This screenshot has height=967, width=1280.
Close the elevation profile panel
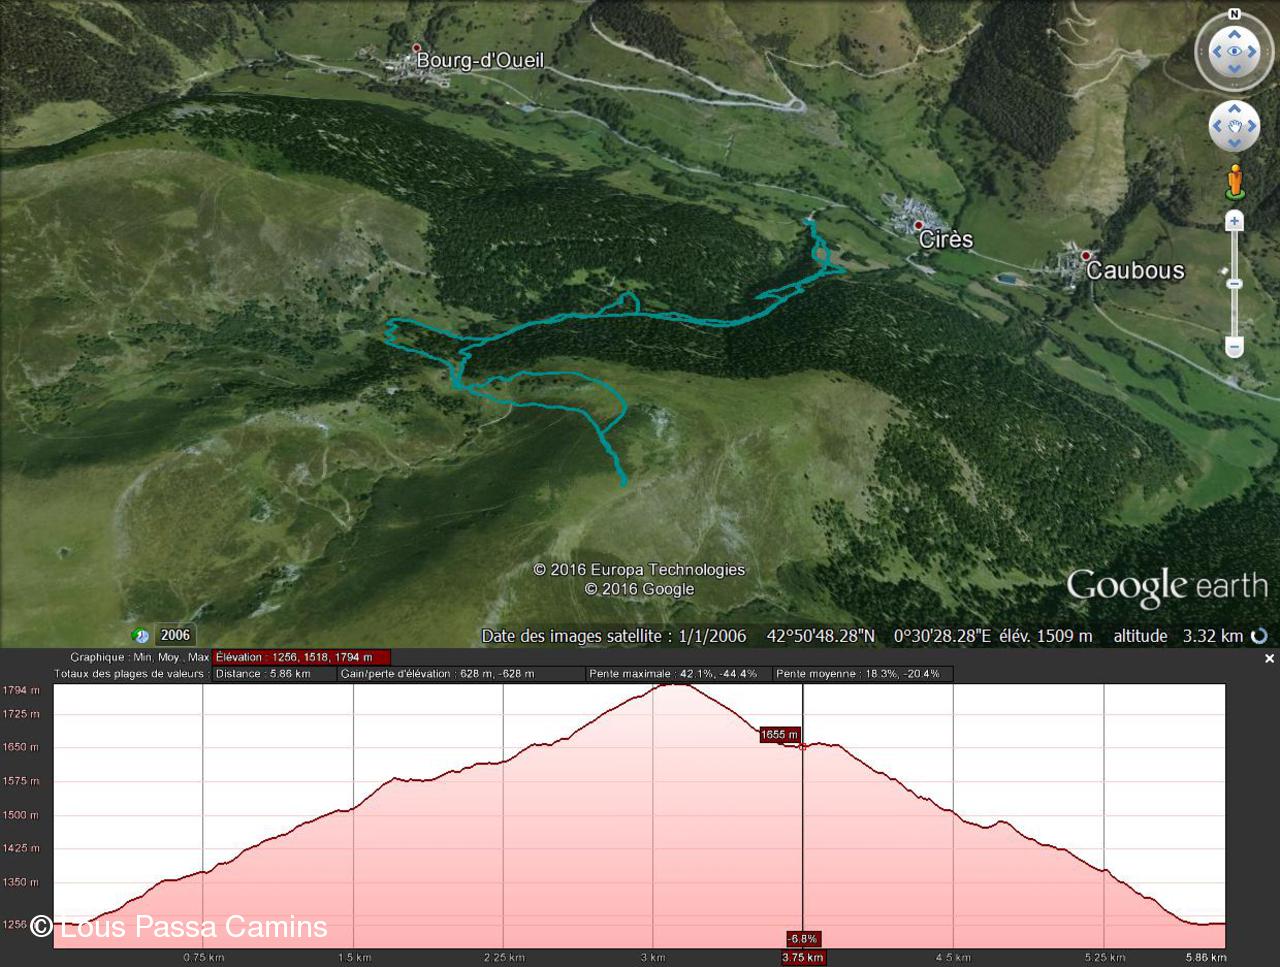point(1269,658)
